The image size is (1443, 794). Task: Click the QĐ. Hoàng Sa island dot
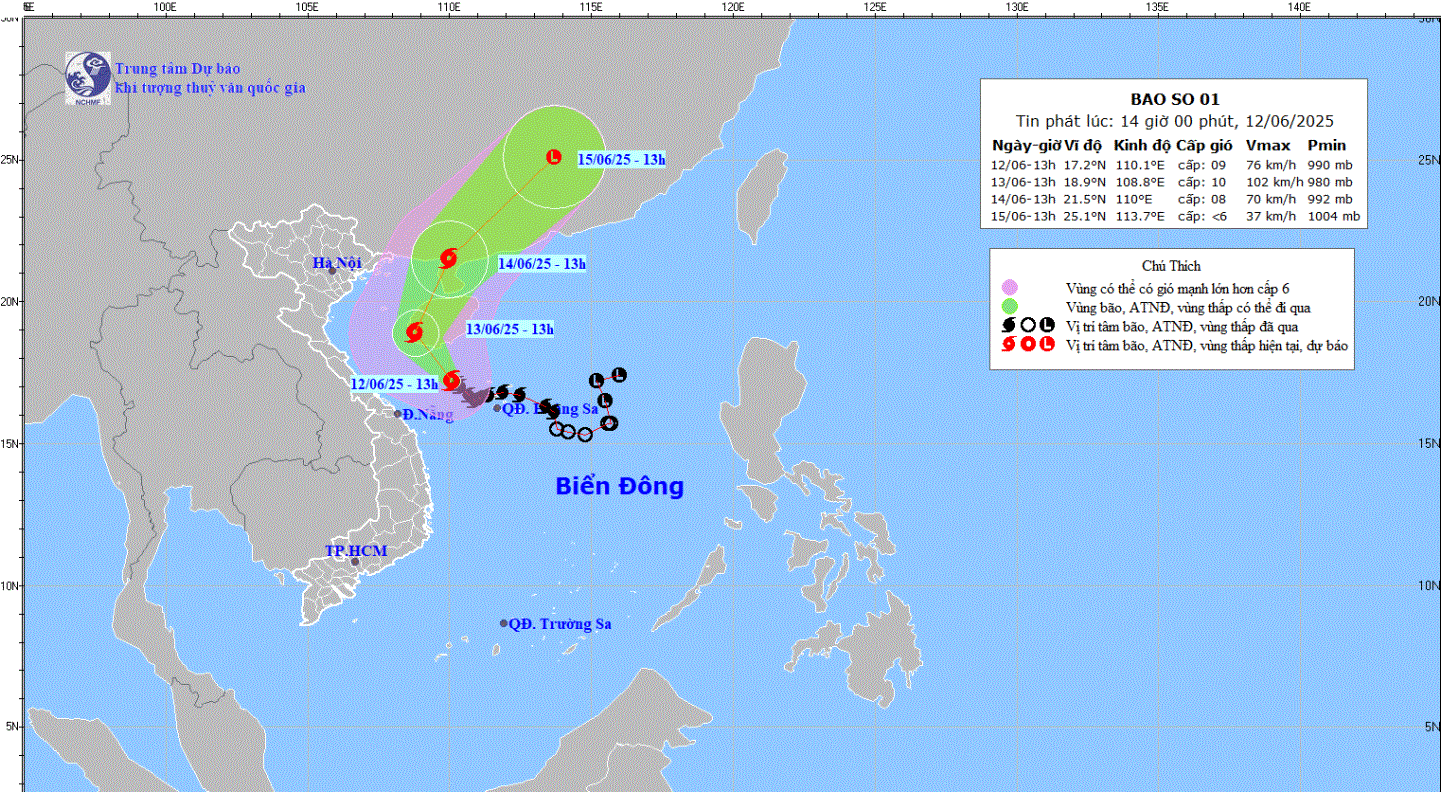tap(497, 408)
